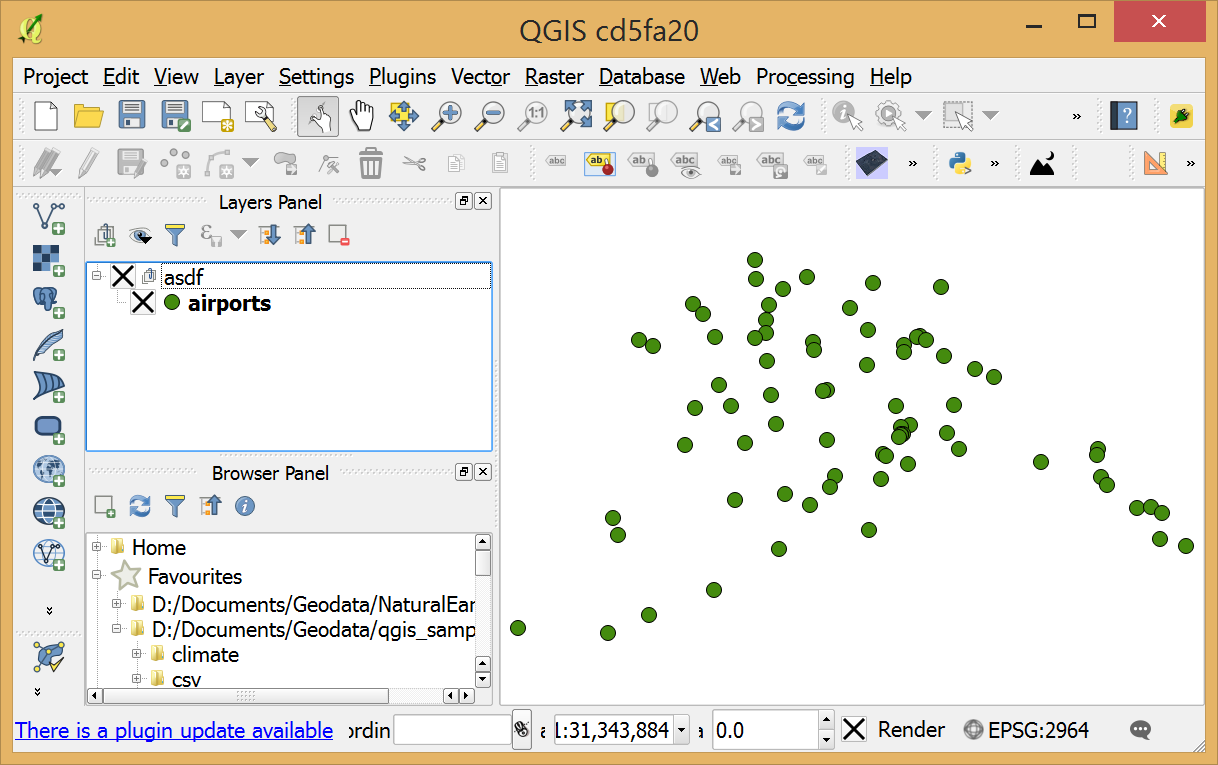Expand the climate folder in browser tree
The image size is (1218, 765).
pos(137,654)
